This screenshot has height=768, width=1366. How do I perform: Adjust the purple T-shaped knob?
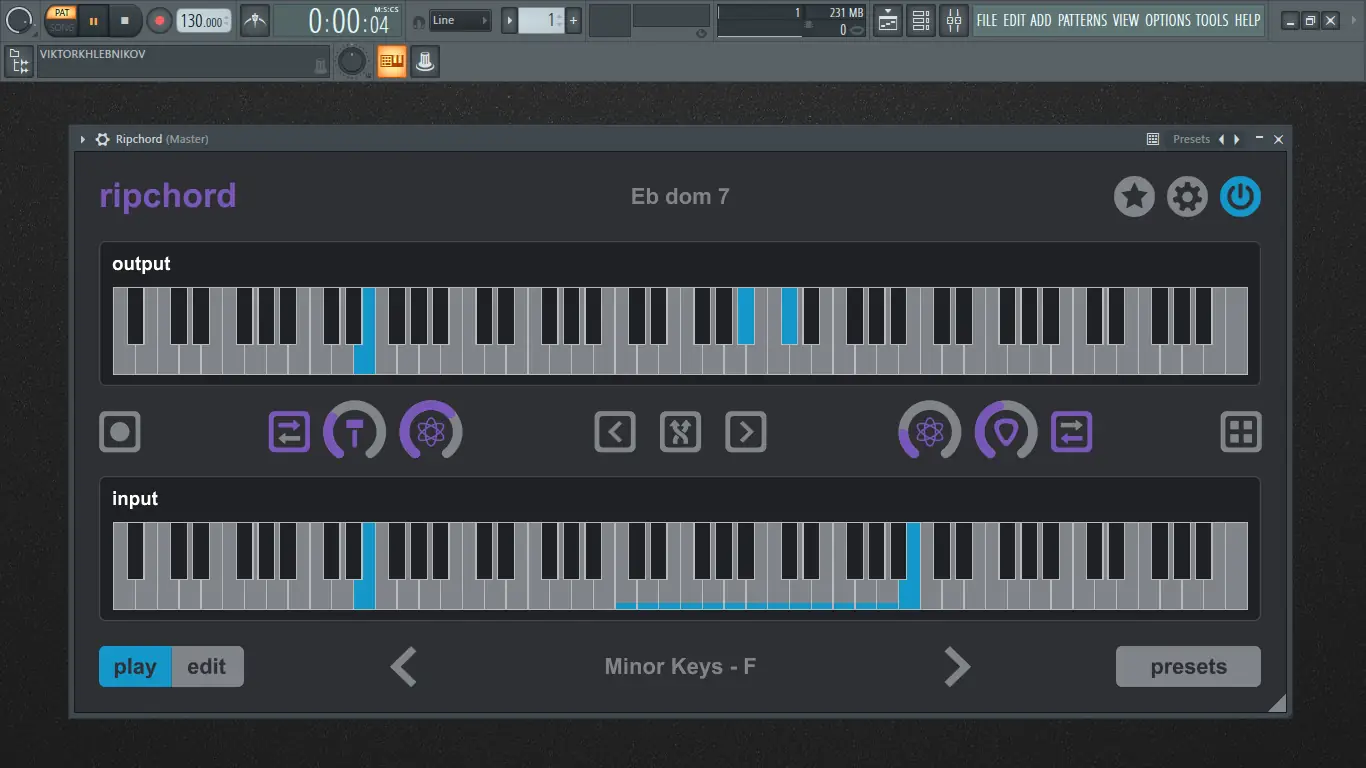coord(354,432)
